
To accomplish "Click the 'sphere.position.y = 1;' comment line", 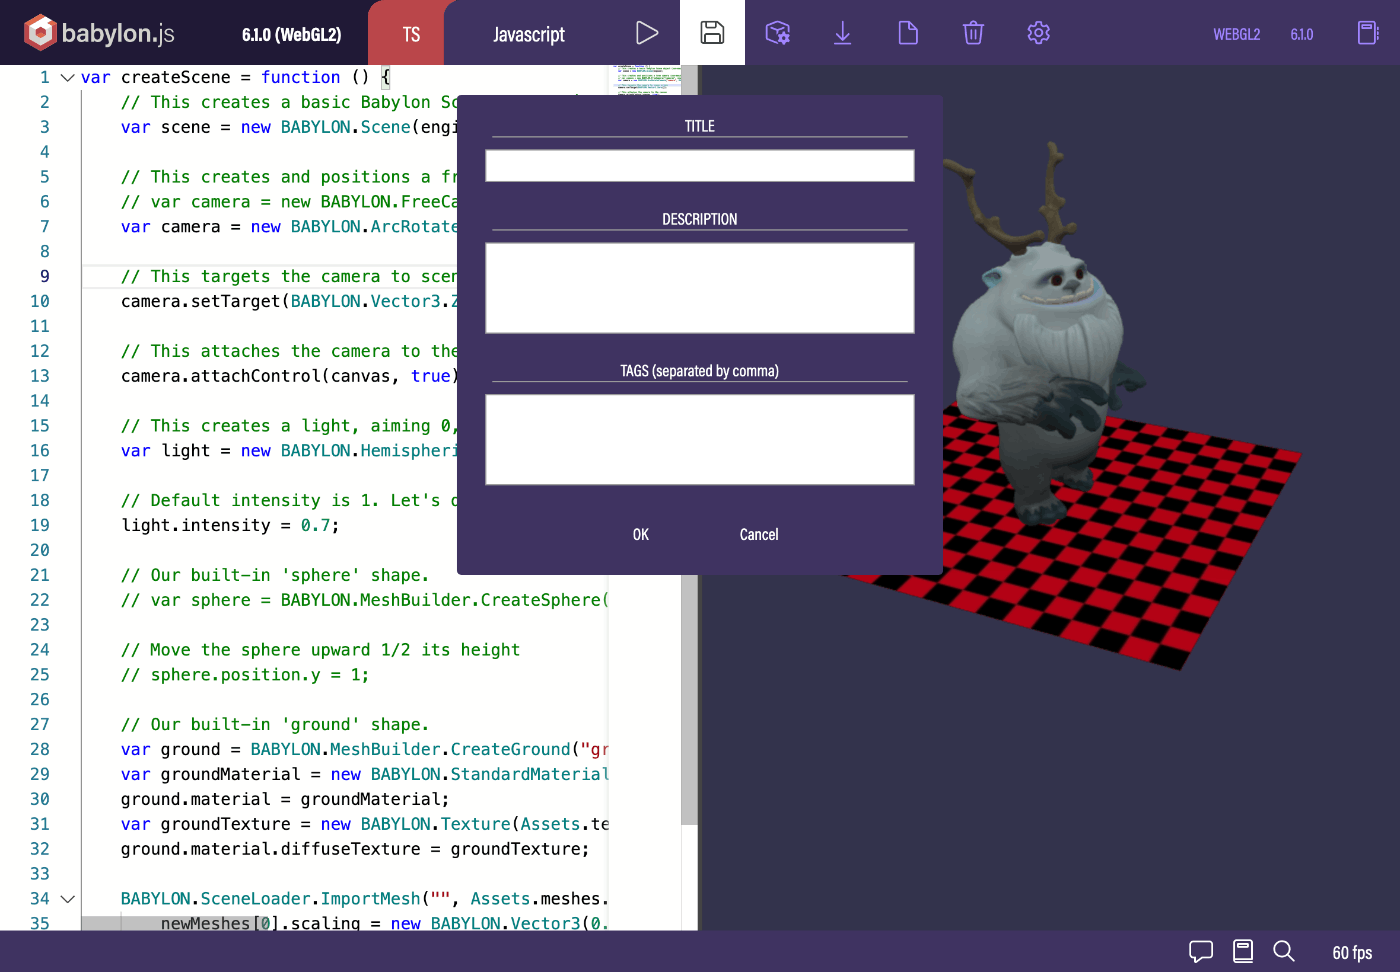I will (245, 675).
